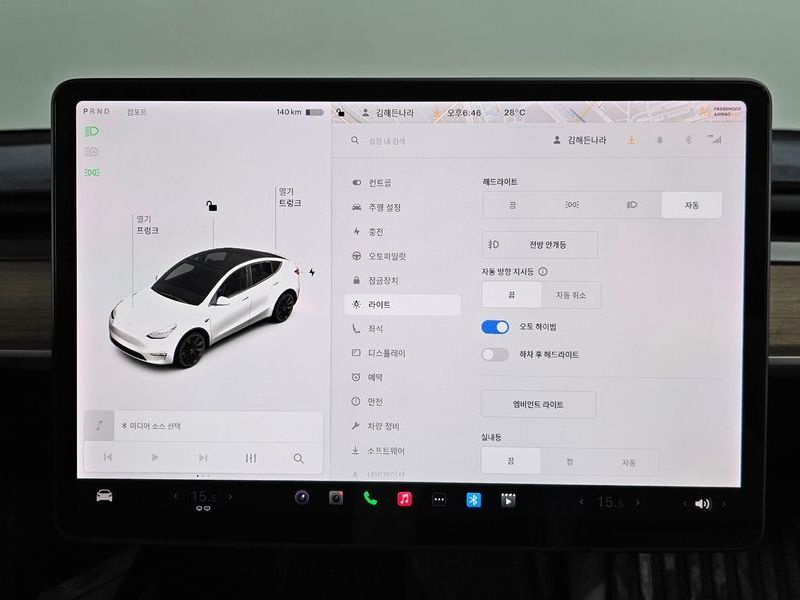Open the trunk with 열기 트렁크
This screenshot has height=600, width=800.
pos(290,197)
